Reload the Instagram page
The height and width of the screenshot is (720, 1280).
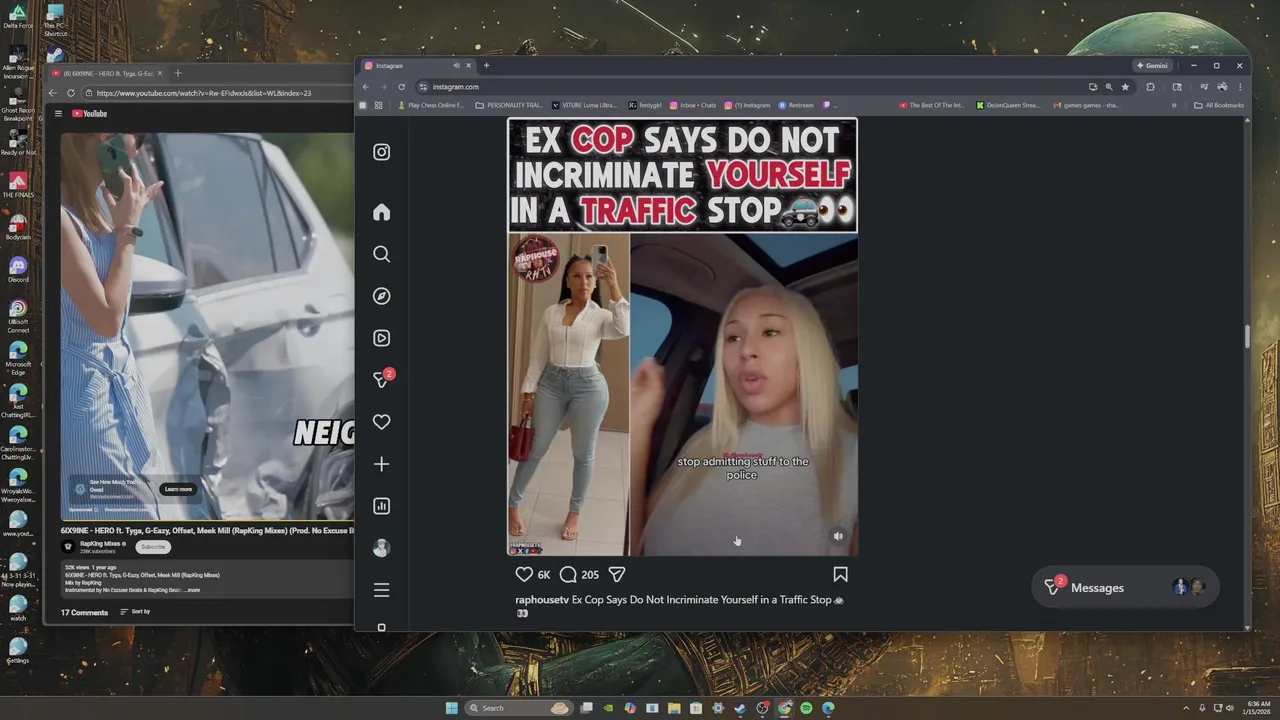[402, 87]
